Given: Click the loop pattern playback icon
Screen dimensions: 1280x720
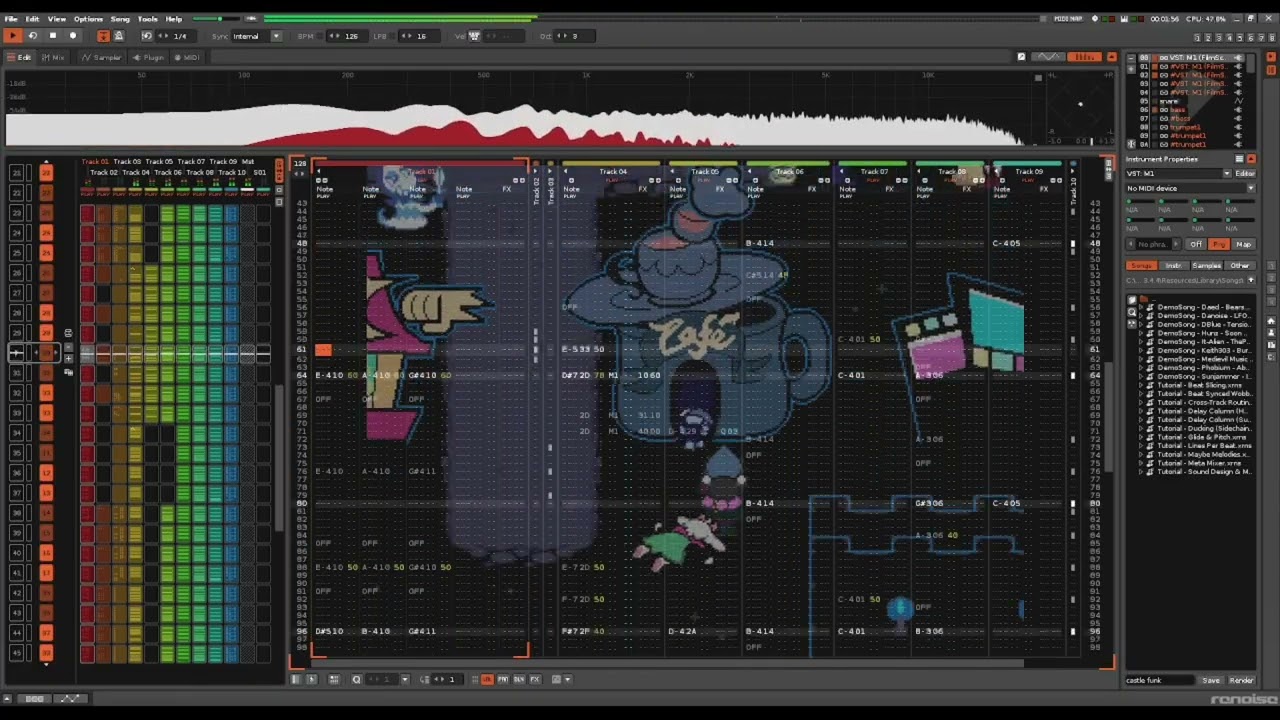Looking at the screenshot, I should (33, 36).
